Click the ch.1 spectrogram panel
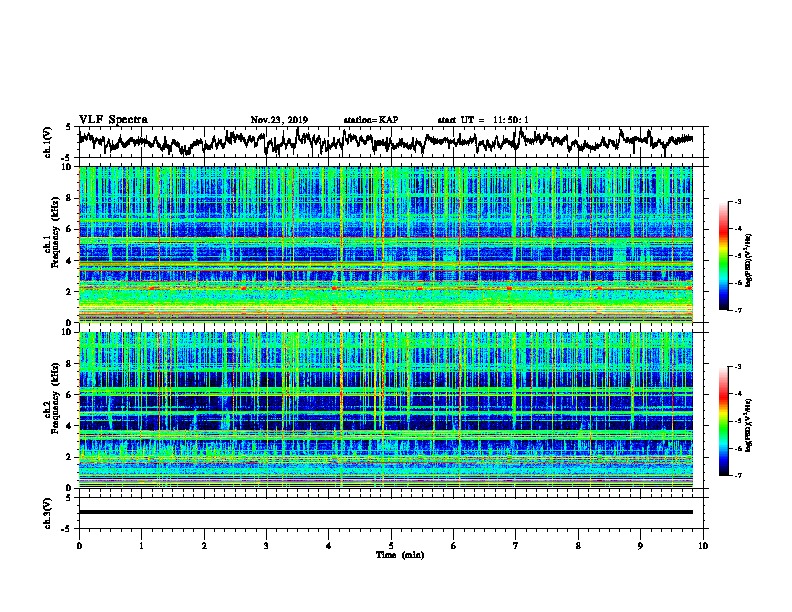 click(386, 244)
